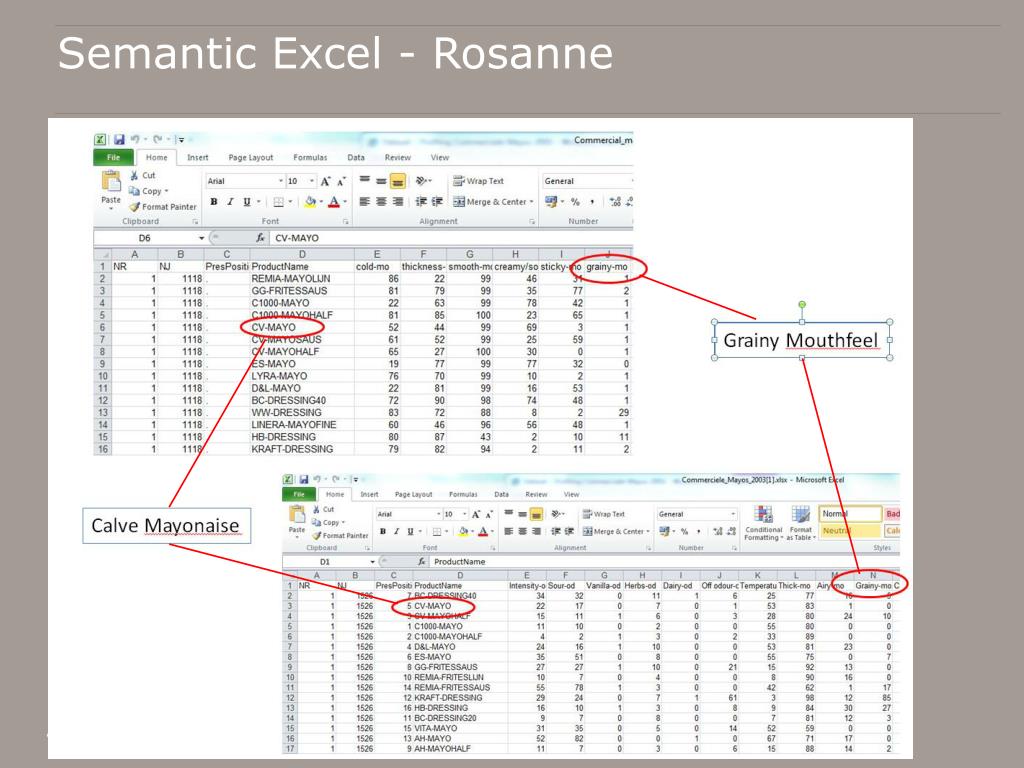The image size is (1024, 768).
Task: Click Increase Decimal in lower Excel window
Action: point(718,531)
